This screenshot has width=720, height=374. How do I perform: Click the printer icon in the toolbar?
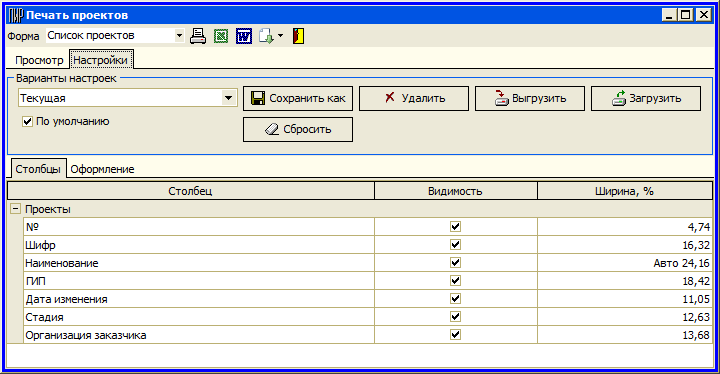pos(198,36)
